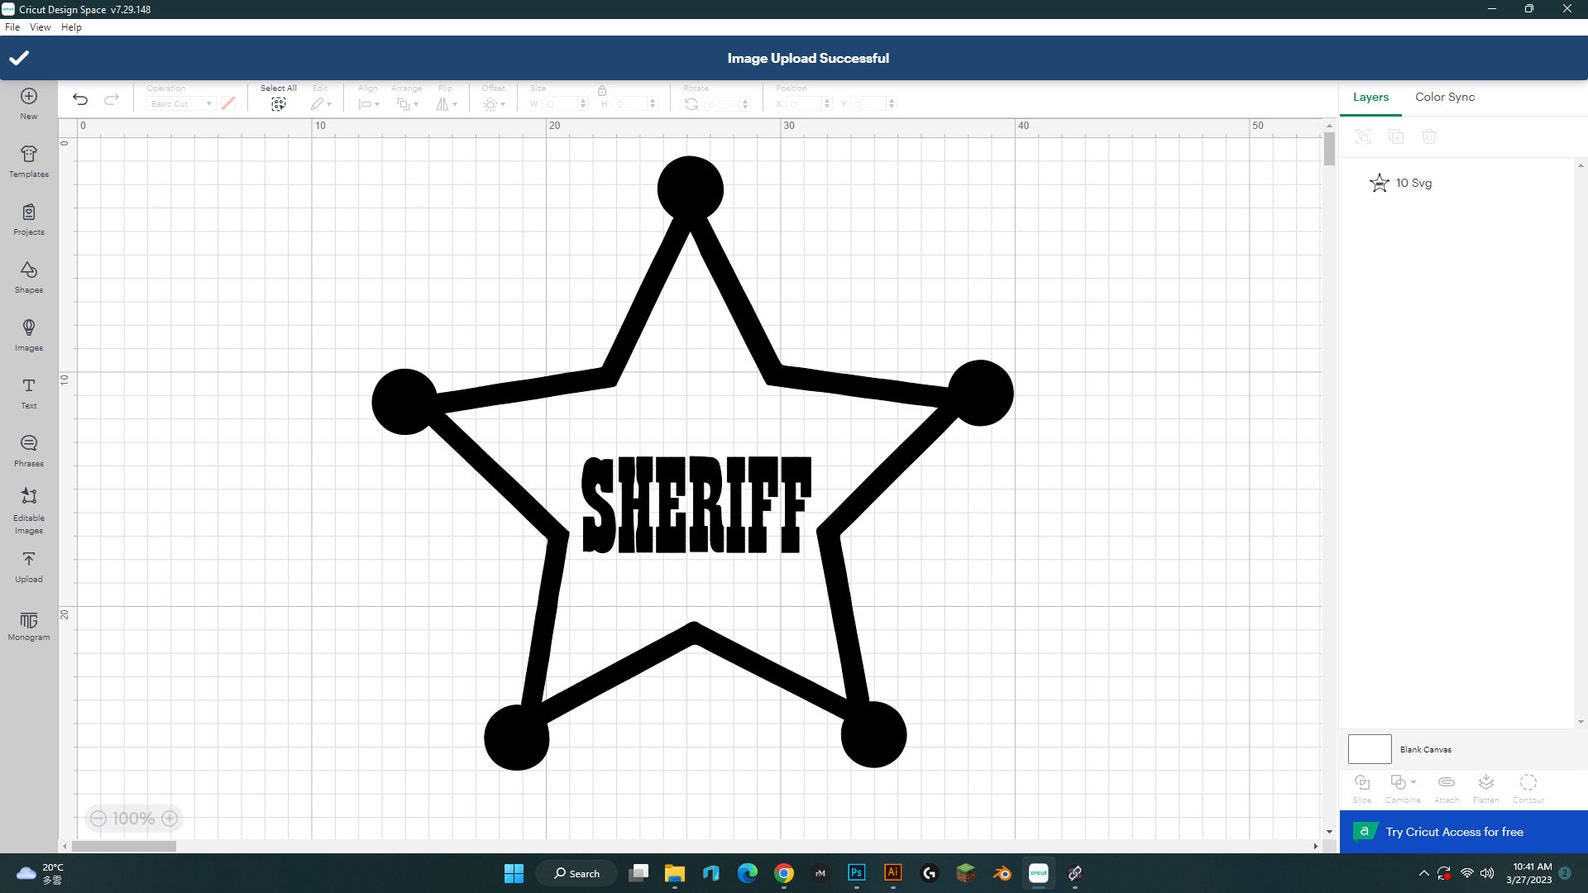Click the Rotate angle field
Image resolution: width=1588 pixels, height=893 pixels.
coord(727,104)
